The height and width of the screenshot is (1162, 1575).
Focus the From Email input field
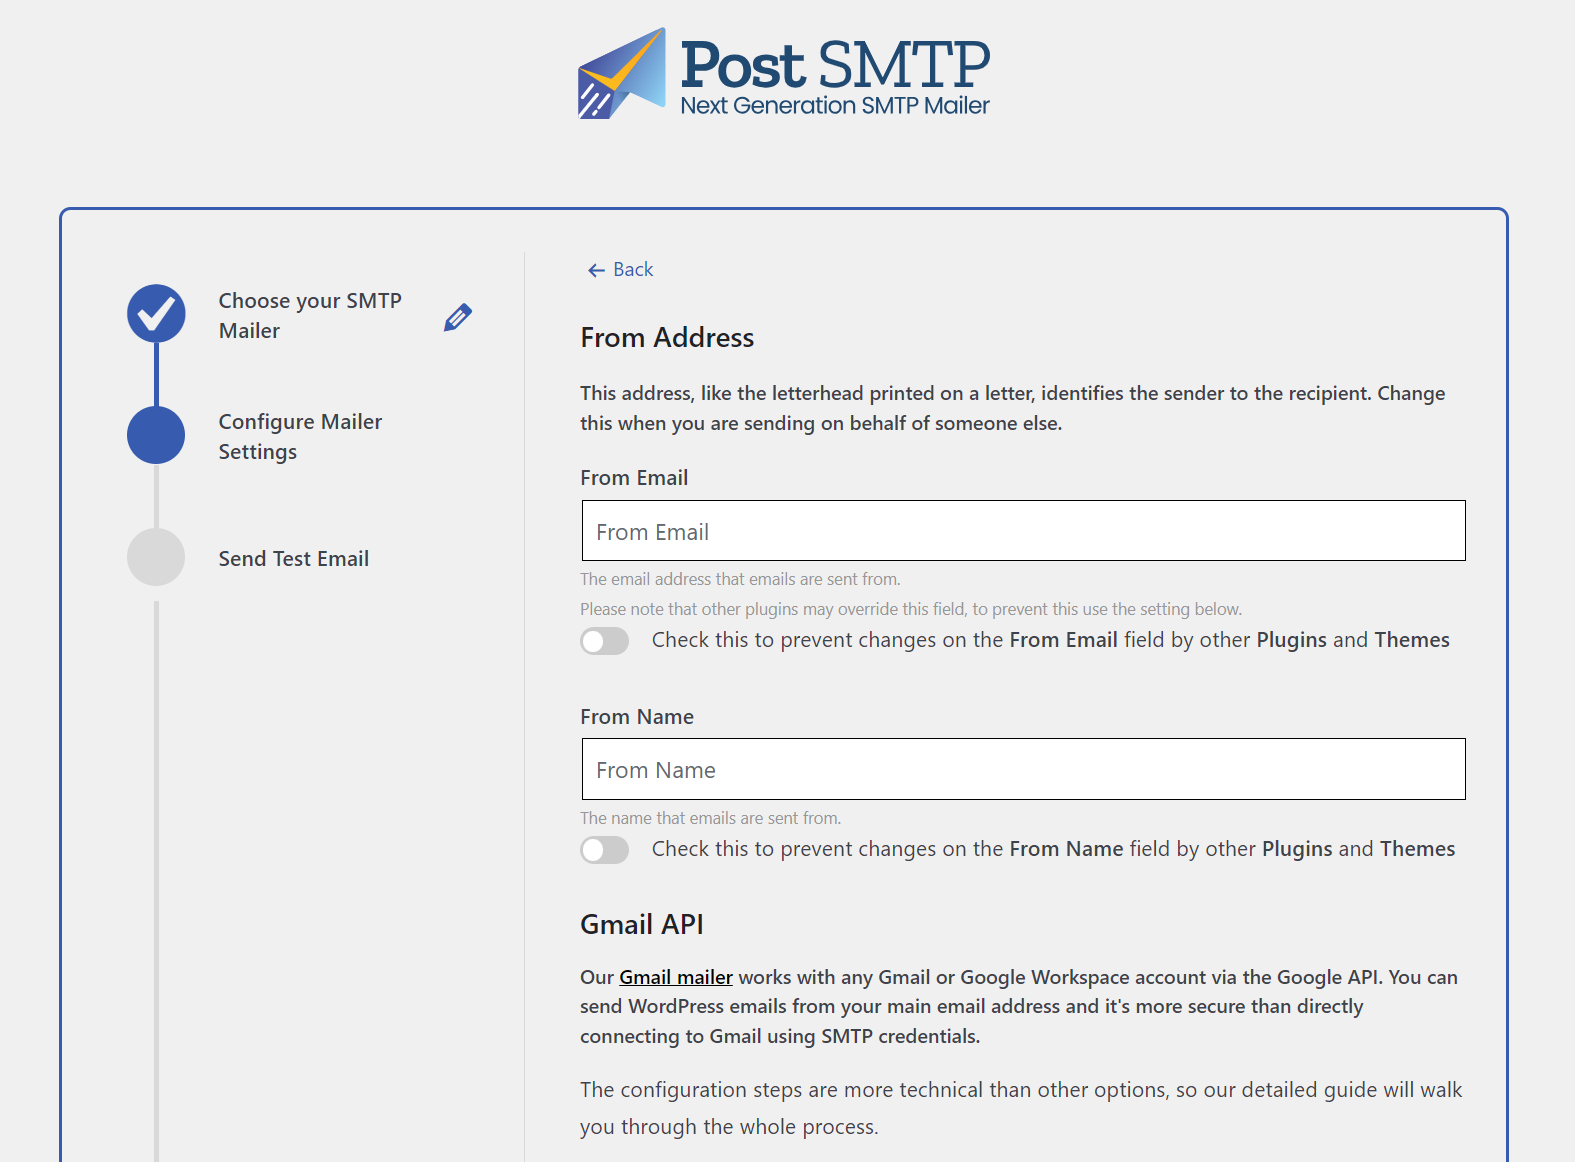coord(1023,531)
